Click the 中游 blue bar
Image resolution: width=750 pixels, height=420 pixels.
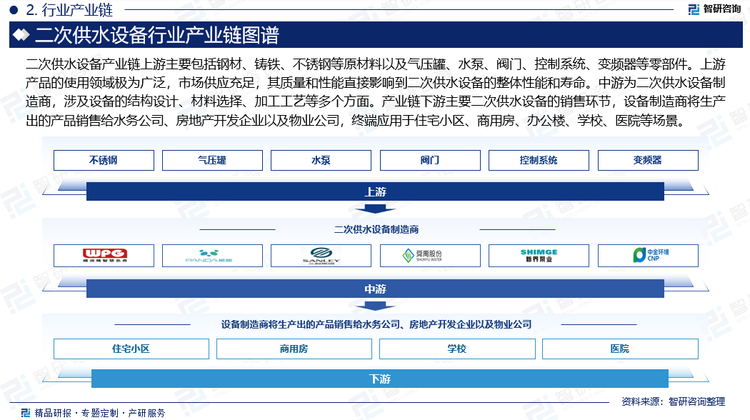[375, 289]
